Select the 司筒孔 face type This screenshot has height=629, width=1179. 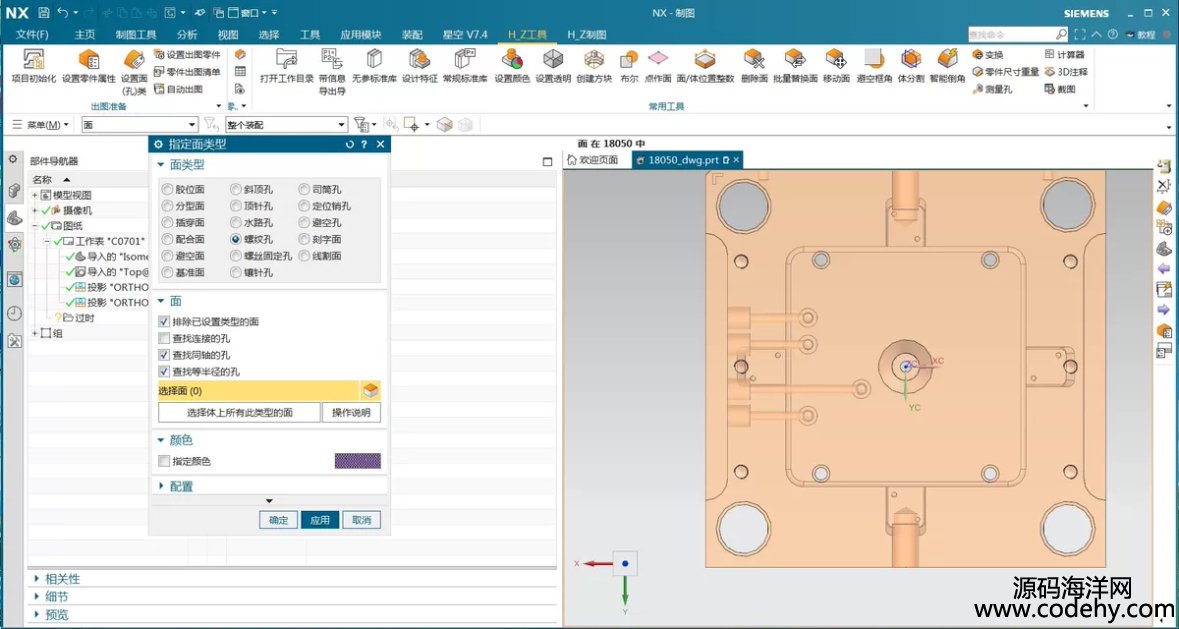(x=304, y=189)
